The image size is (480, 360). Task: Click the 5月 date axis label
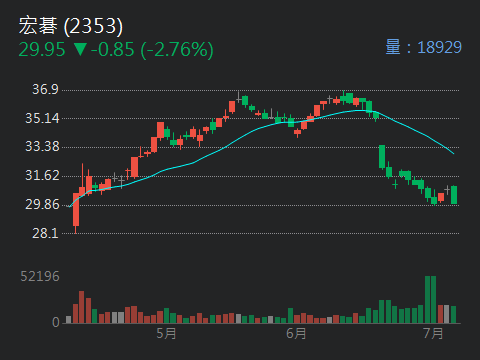166,333
